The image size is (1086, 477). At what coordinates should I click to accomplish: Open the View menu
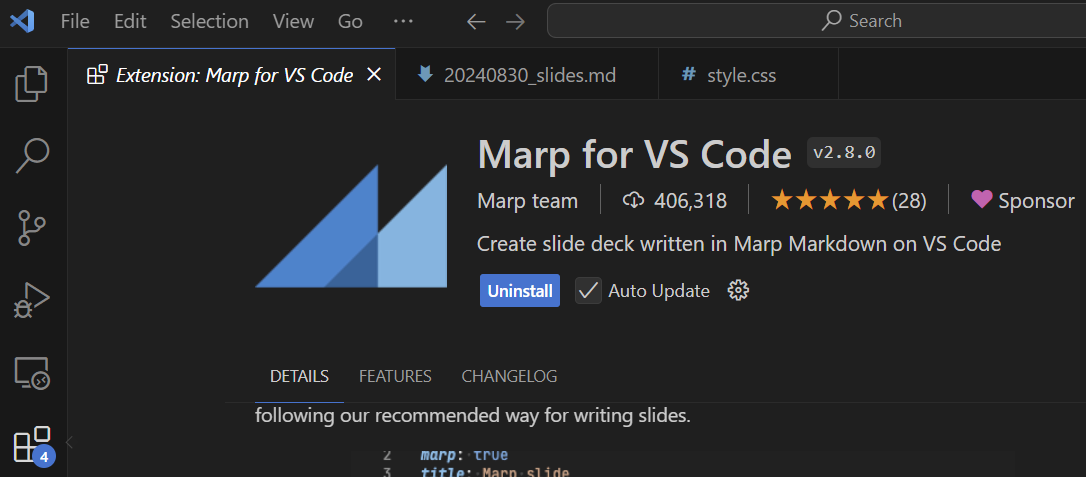[293, 21]
